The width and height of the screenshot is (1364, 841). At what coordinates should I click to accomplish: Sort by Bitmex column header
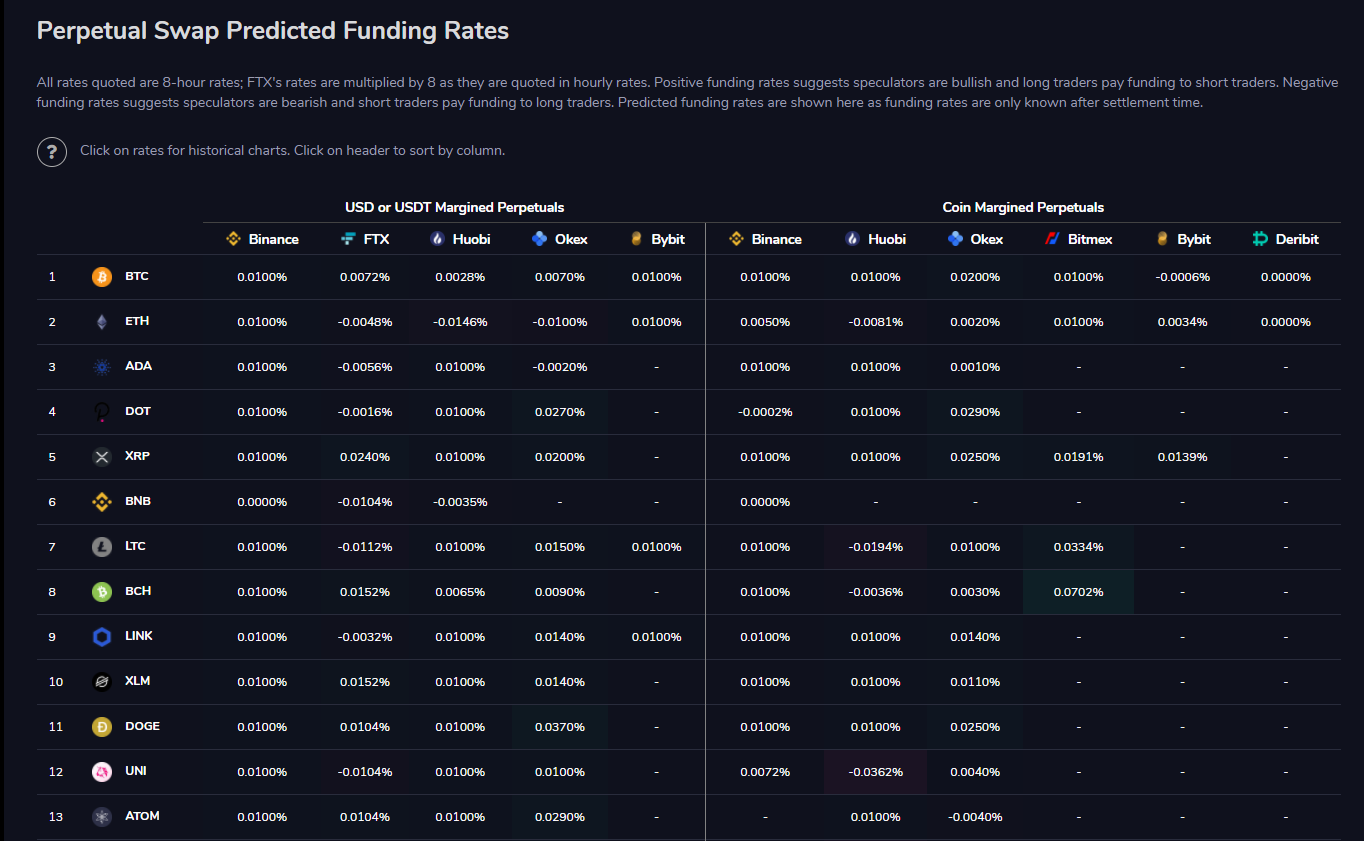pyautogui.click(x=1078, y=239)
